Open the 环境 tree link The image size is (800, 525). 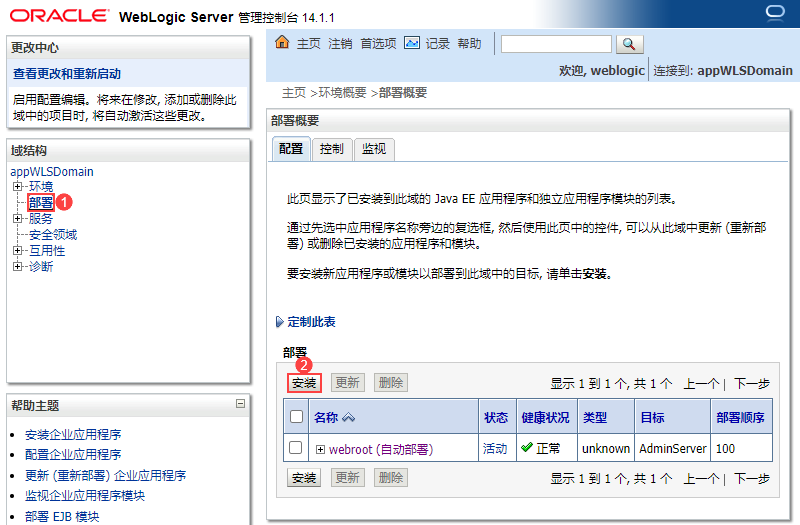(41, 186)
